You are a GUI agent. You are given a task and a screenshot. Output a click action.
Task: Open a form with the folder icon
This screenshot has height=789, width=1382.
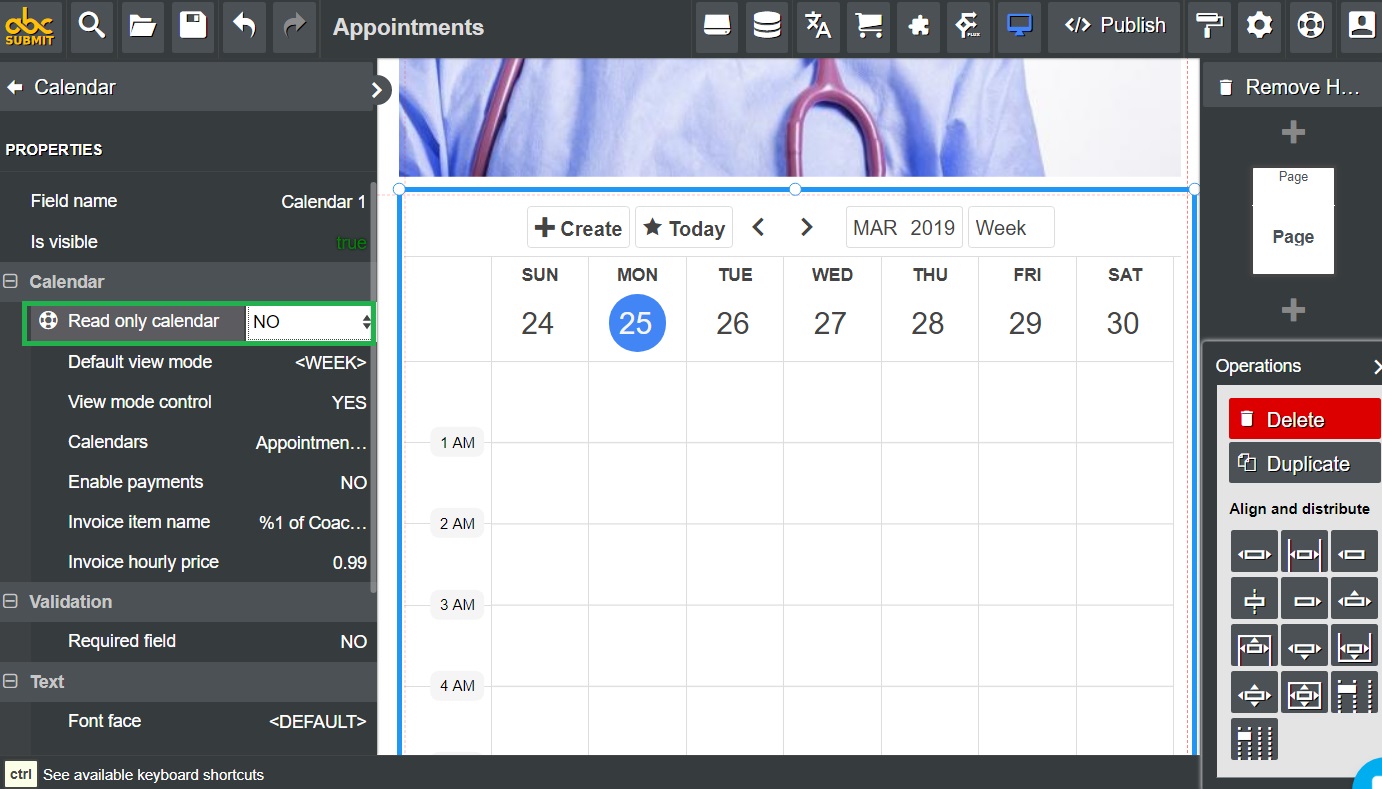tap(143, 26)
